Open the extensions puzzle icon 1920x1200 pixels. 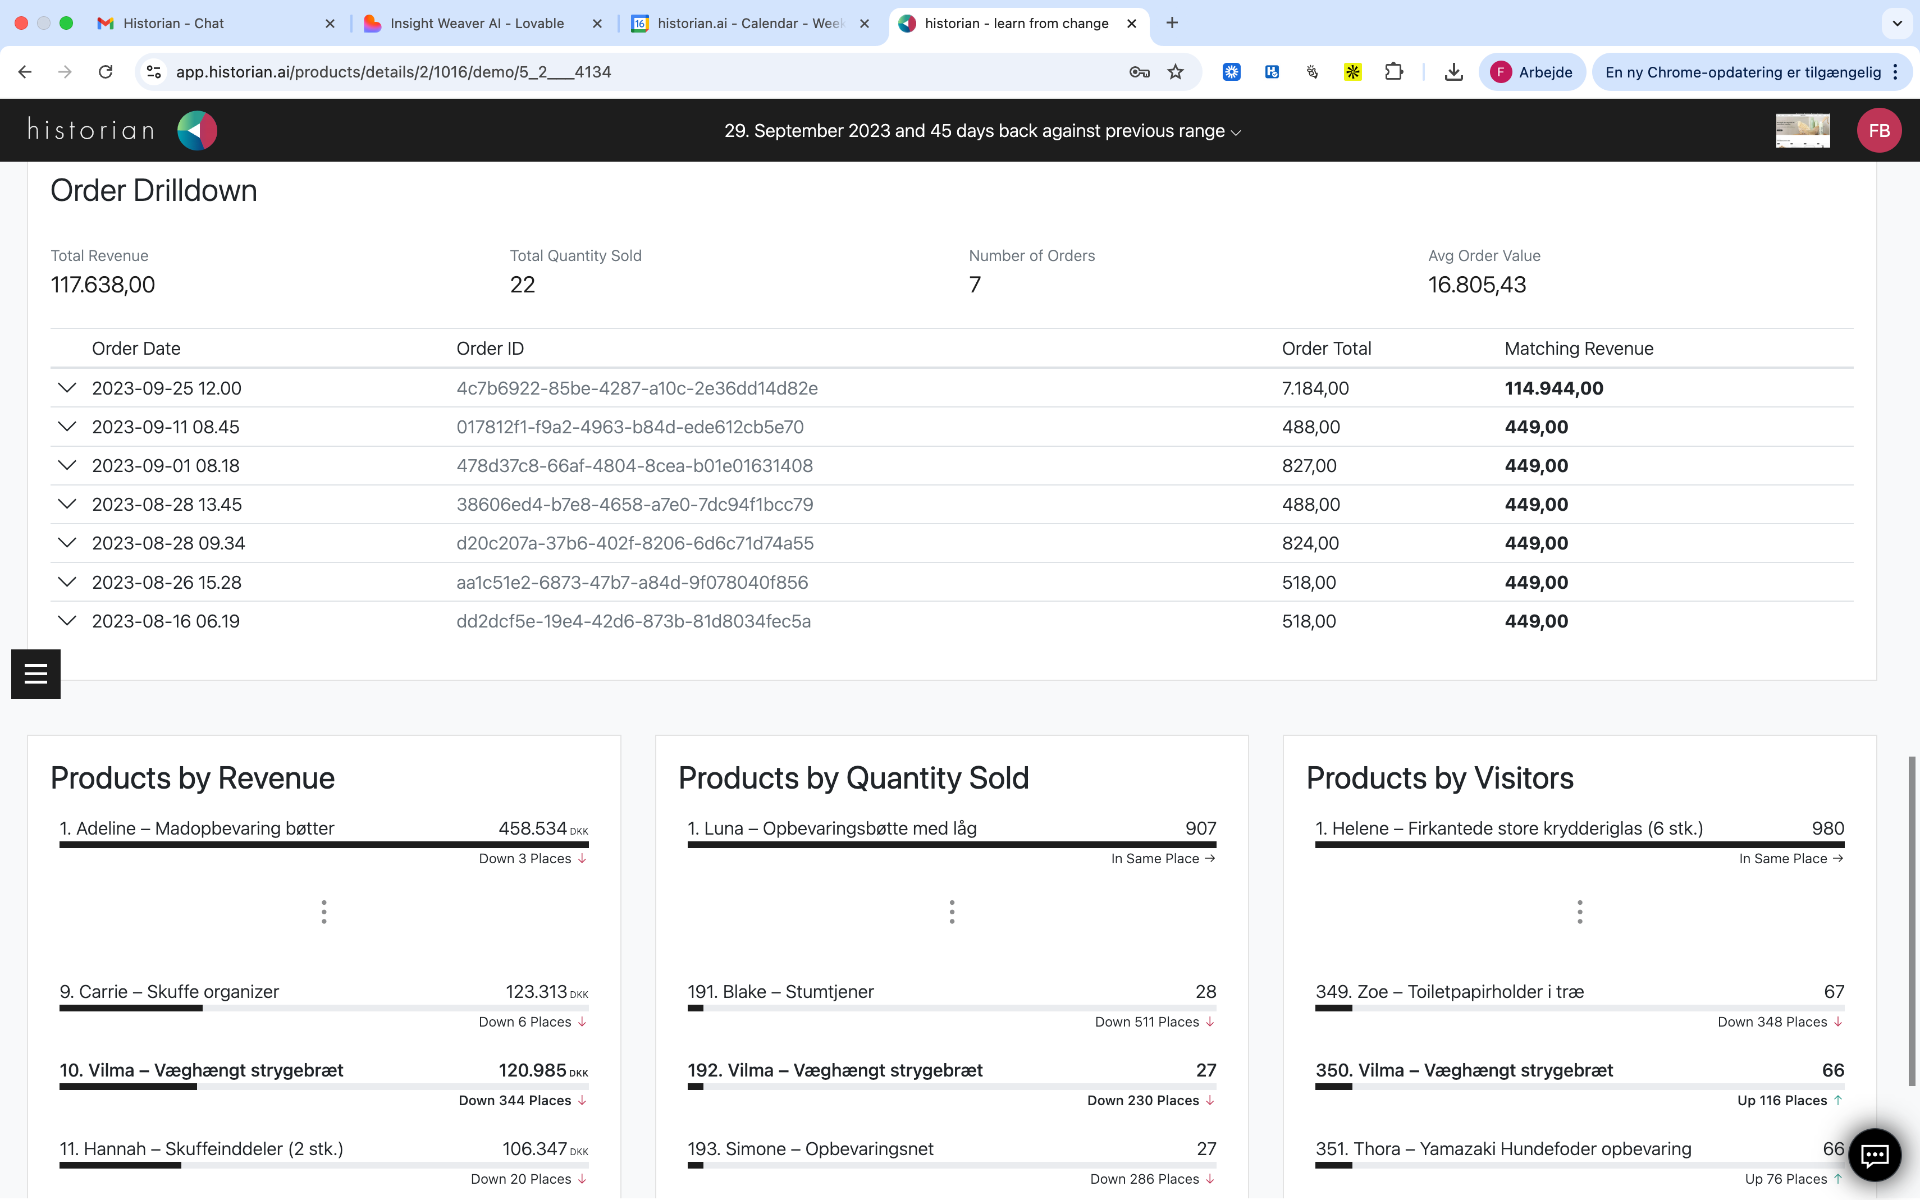coord(1394,72)
